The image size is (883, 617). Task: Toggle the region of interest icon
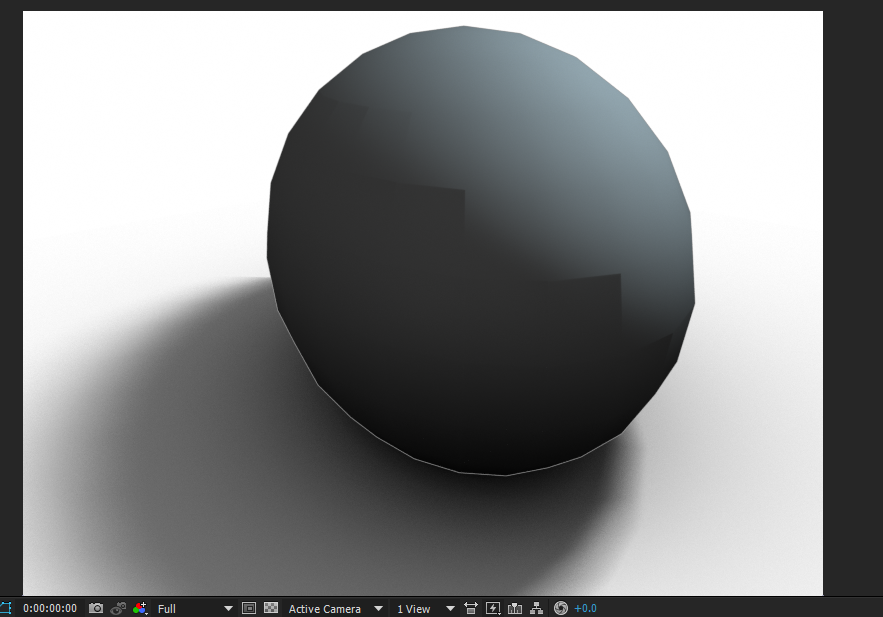[249, 608]
